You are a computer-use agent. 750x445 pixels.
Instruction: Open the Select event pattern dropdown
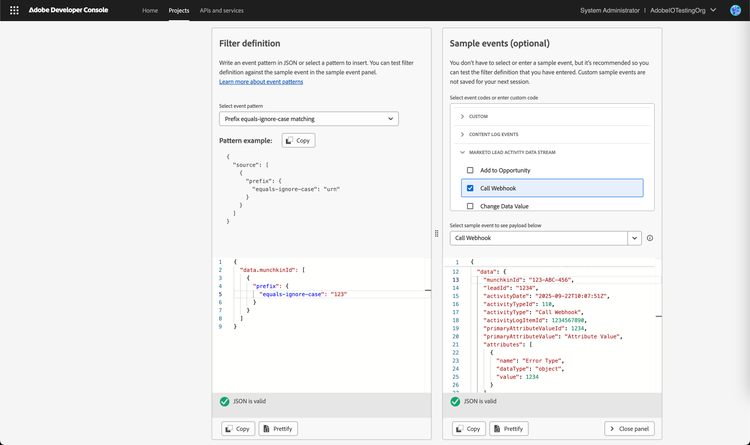tap(308, 119)
